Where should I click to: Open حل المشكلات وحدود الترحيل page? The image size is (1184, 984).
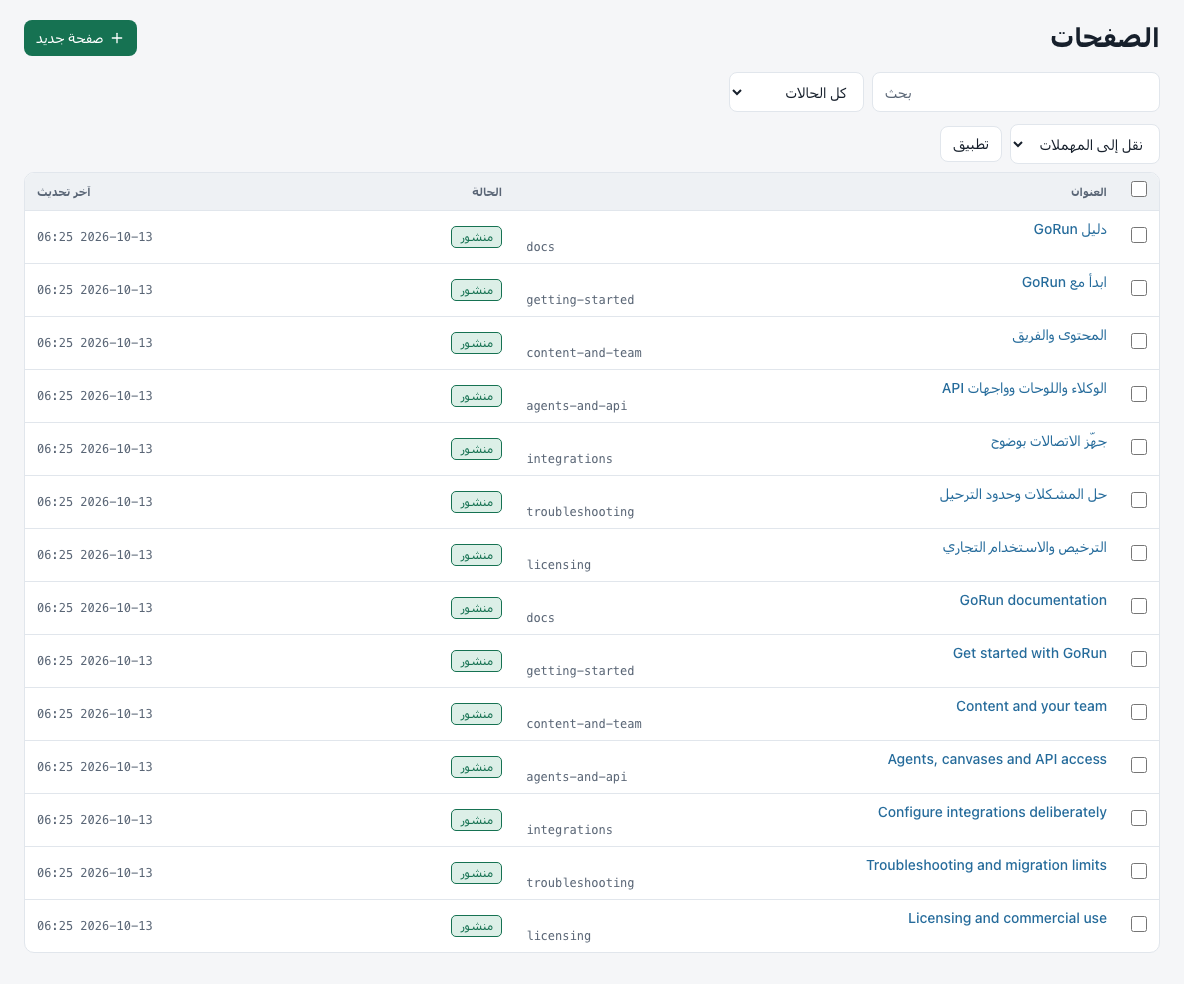[1023, 494]
